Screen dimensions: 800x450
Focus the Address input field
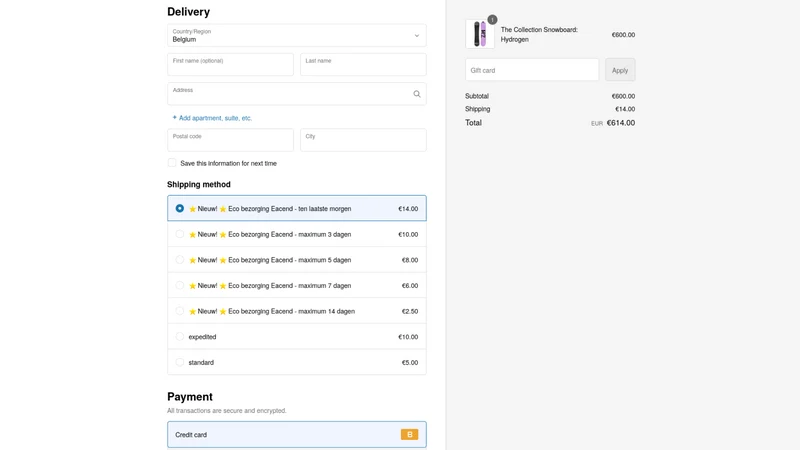297,94
